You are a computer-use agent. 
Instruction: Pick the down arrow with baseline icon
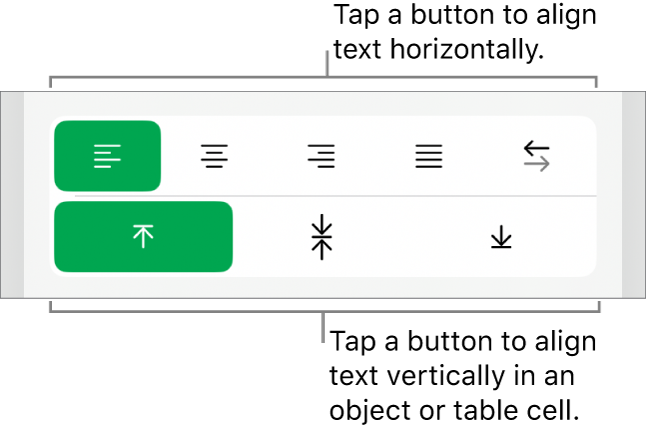click(x=500, y=237)
